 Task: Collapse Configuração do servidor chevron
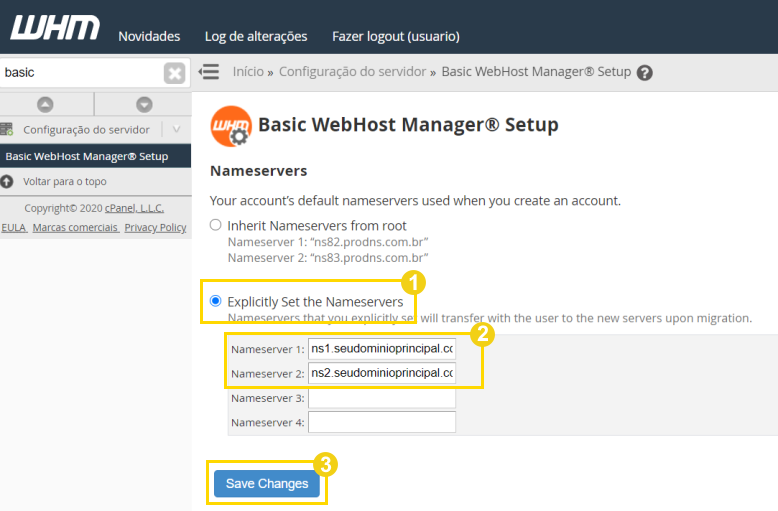coord(176,129)
